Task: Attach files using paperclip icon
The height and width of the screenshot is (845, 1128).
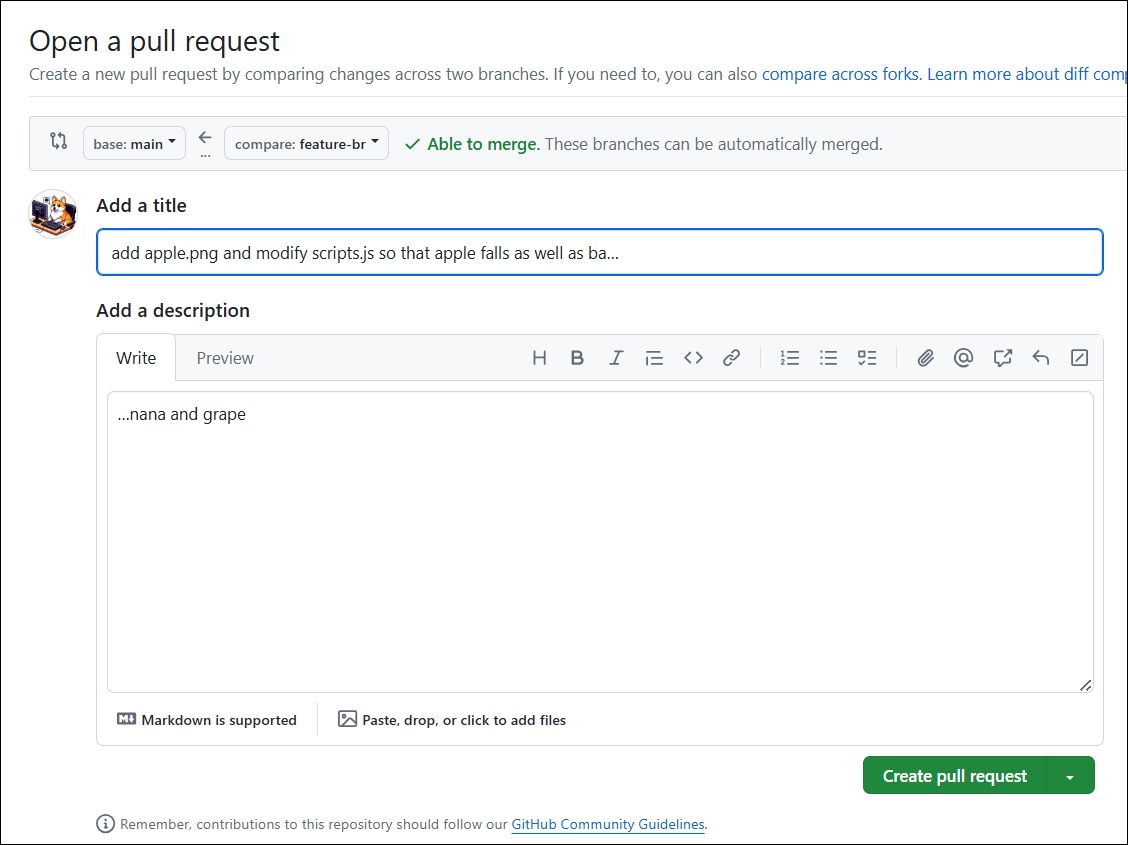Action: point(925,358)
